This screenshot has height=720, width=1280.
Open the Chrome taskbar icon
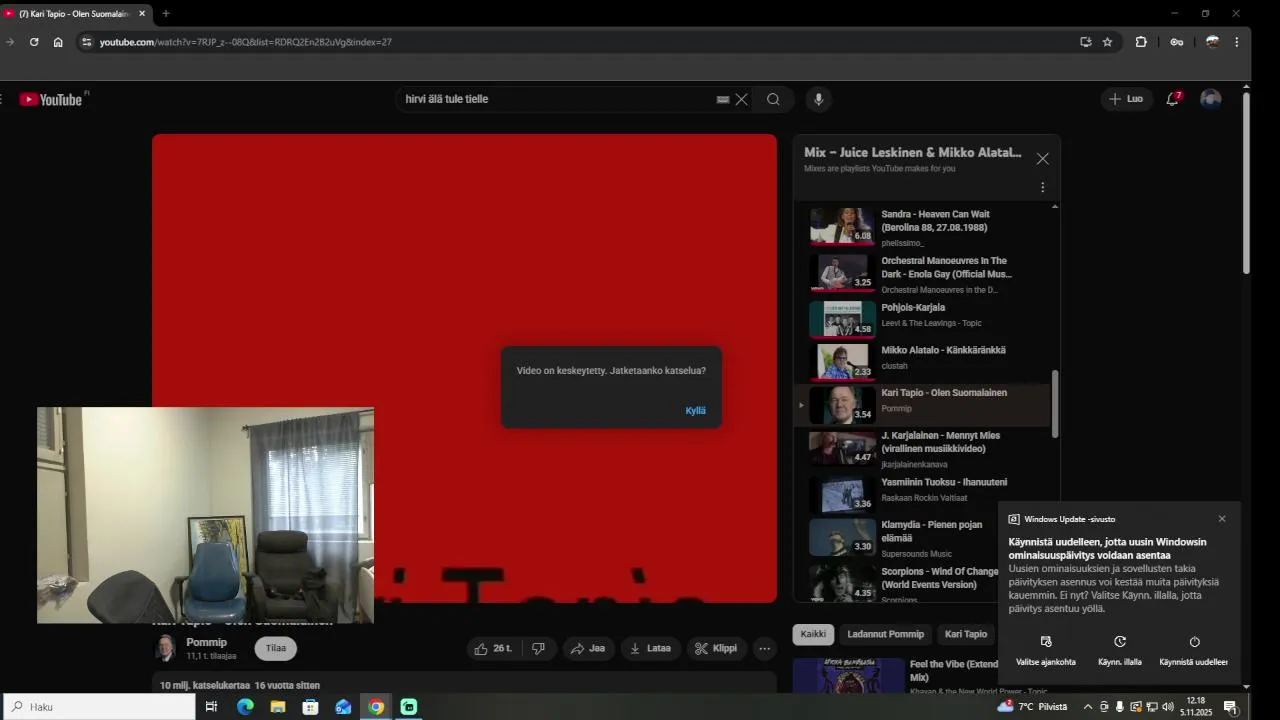tap(376, 707)
